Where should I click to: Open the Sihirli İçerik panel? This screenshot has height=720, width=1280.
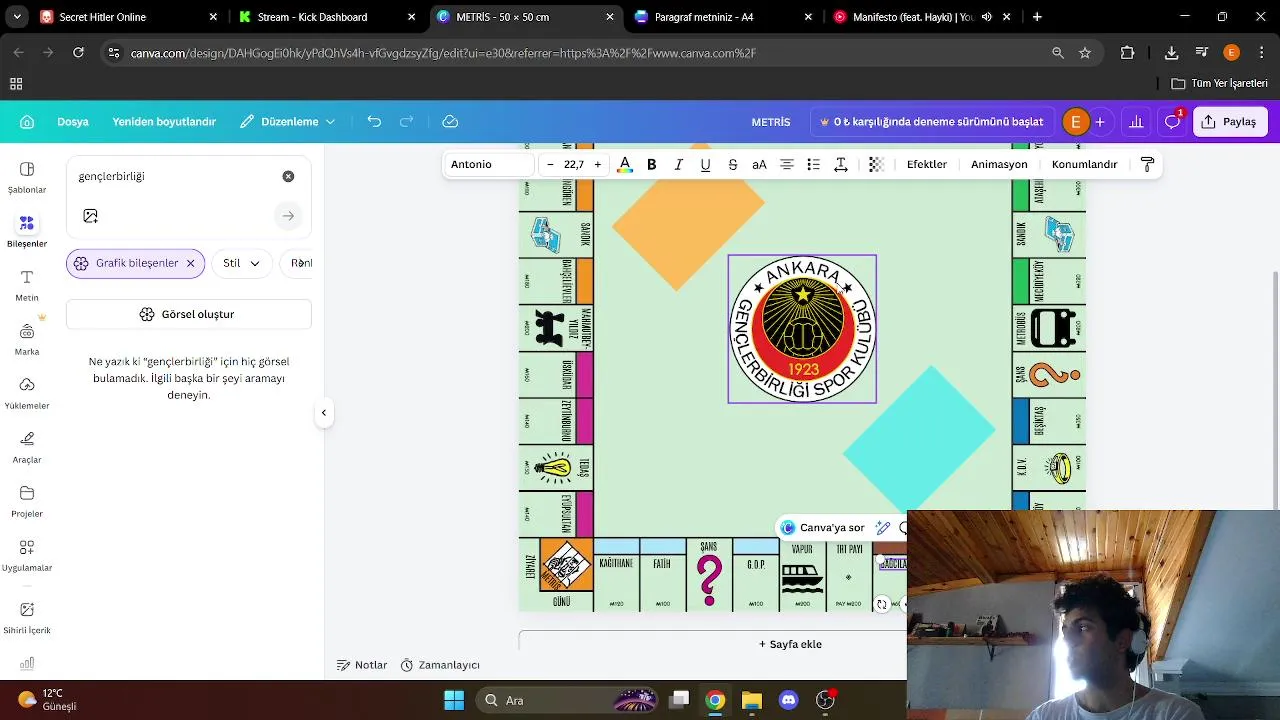point(27,617)
